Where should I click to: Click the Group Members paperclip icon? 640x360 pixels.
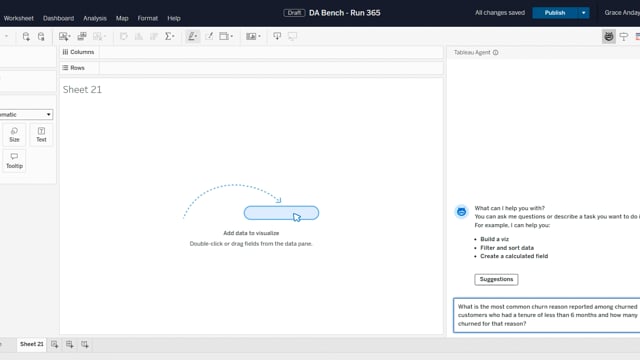[x=209, y=36]
